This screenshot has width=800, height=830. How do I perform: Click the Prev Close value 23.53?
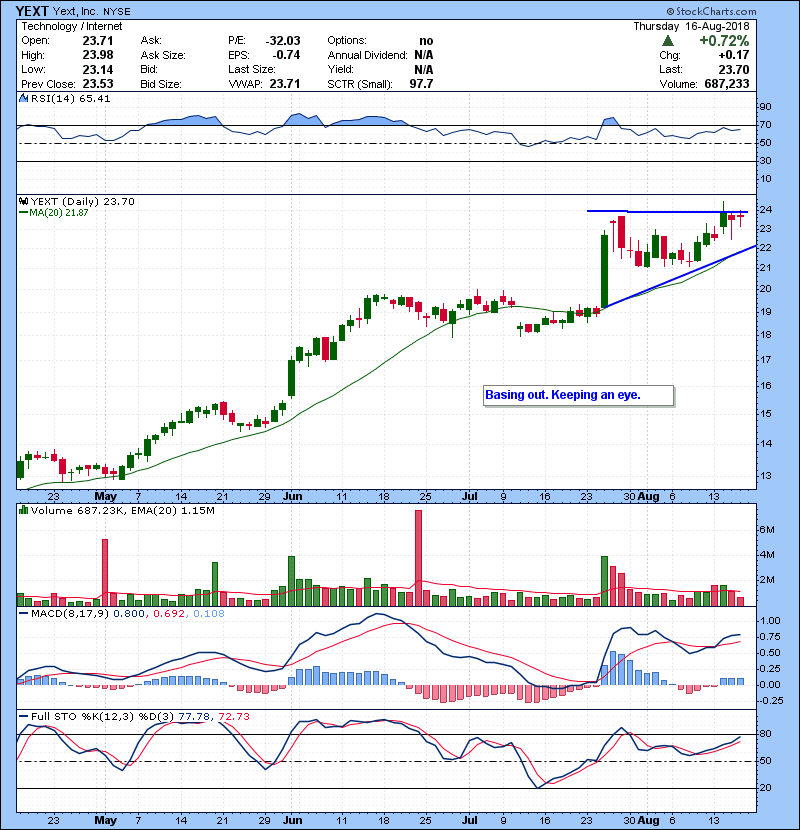[x=98, y=84]
